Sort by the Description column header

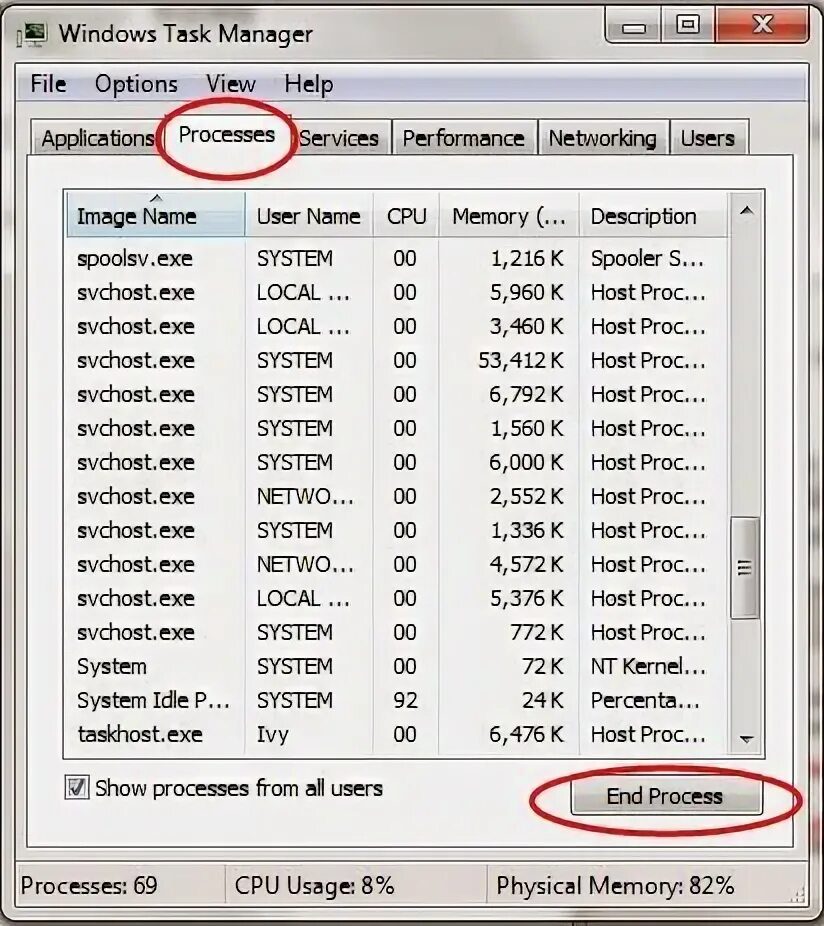click(x=653, y=215)
